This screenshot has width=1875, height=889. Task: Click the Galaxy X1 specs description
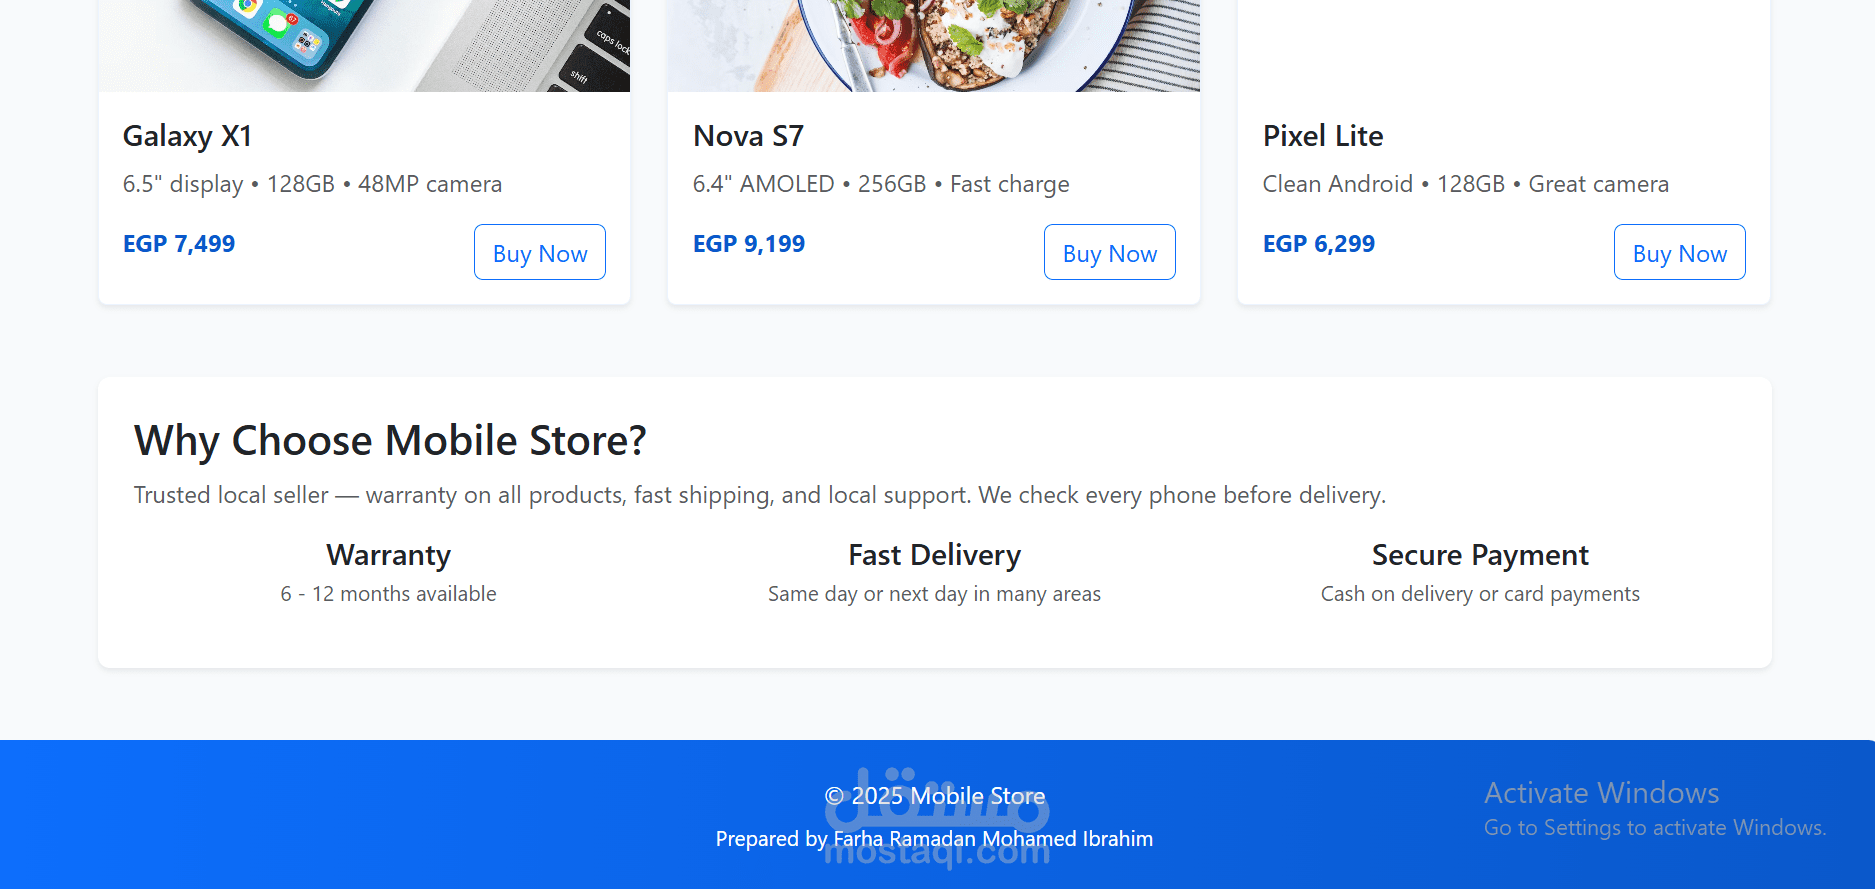click(312, 184)
